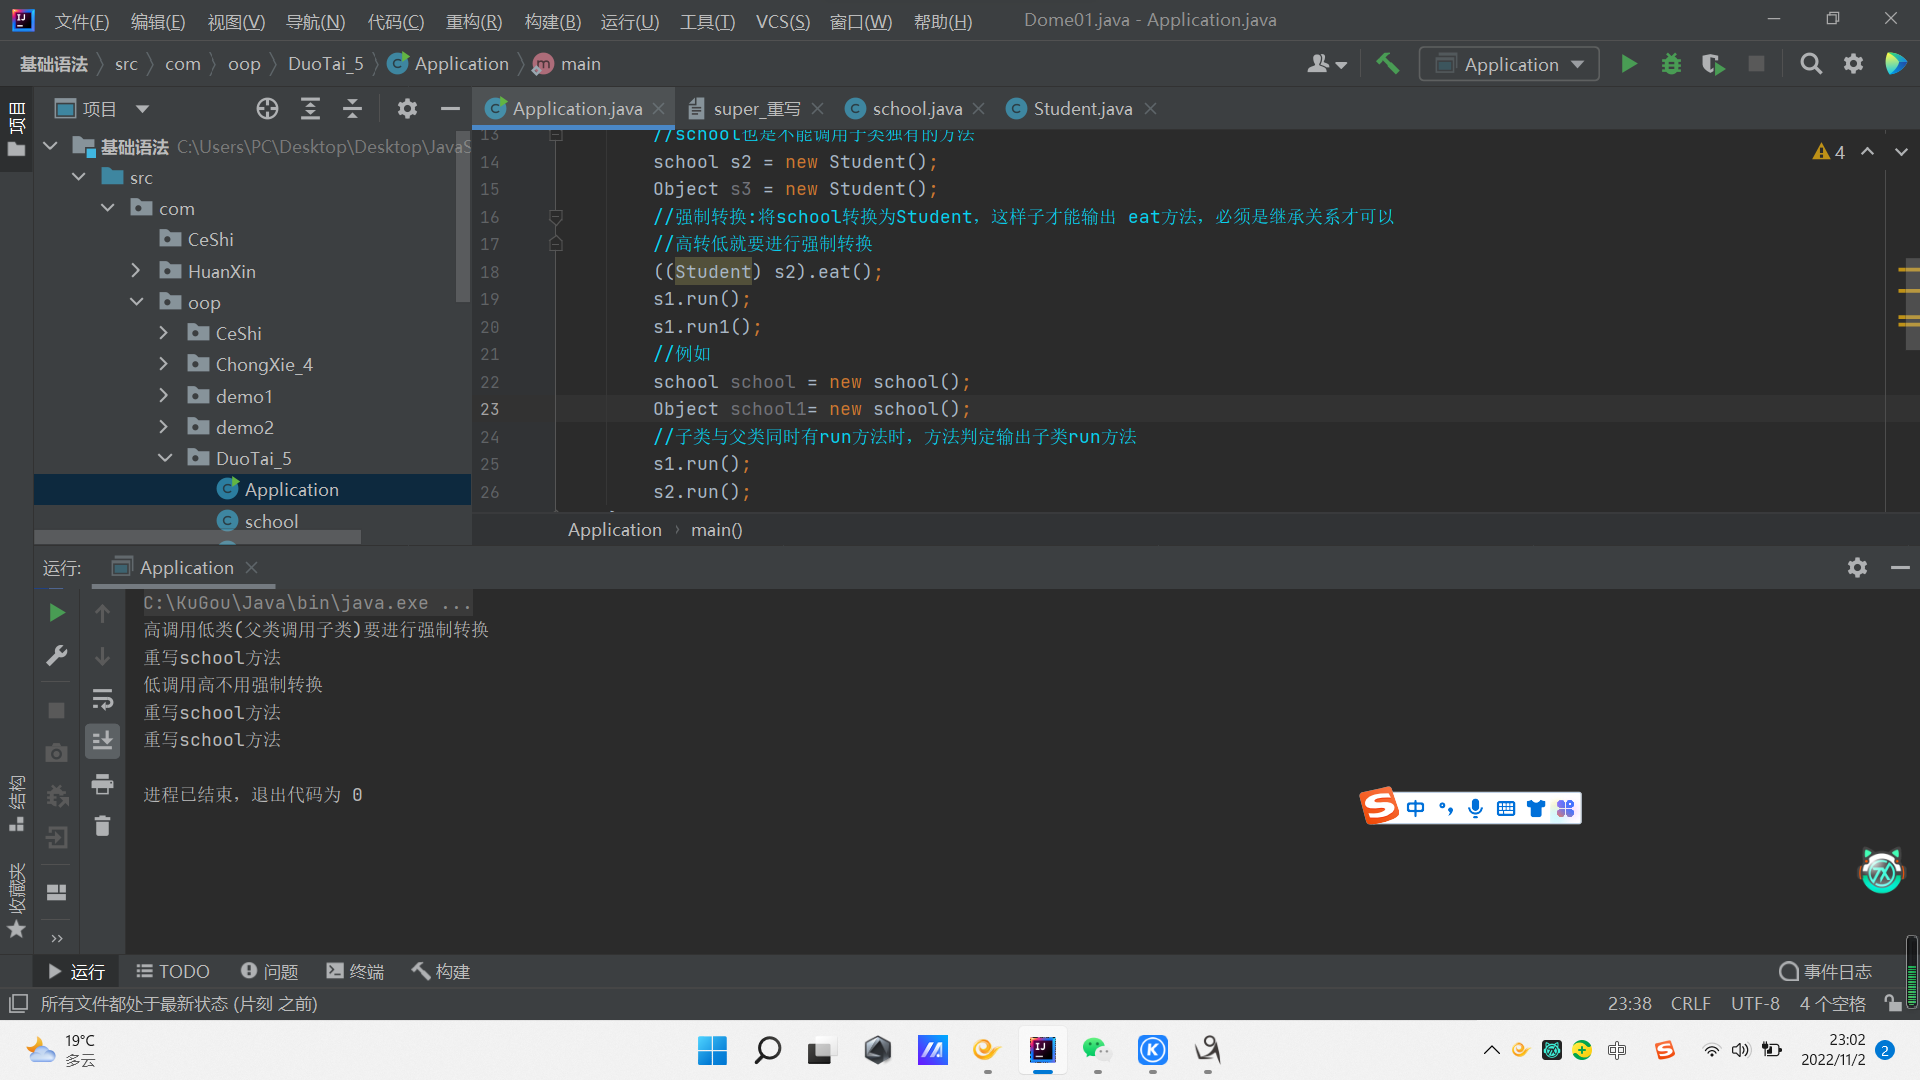Open the TODO tool window button
This screenshot has height=1080, width=1920.
click(173, 971)
